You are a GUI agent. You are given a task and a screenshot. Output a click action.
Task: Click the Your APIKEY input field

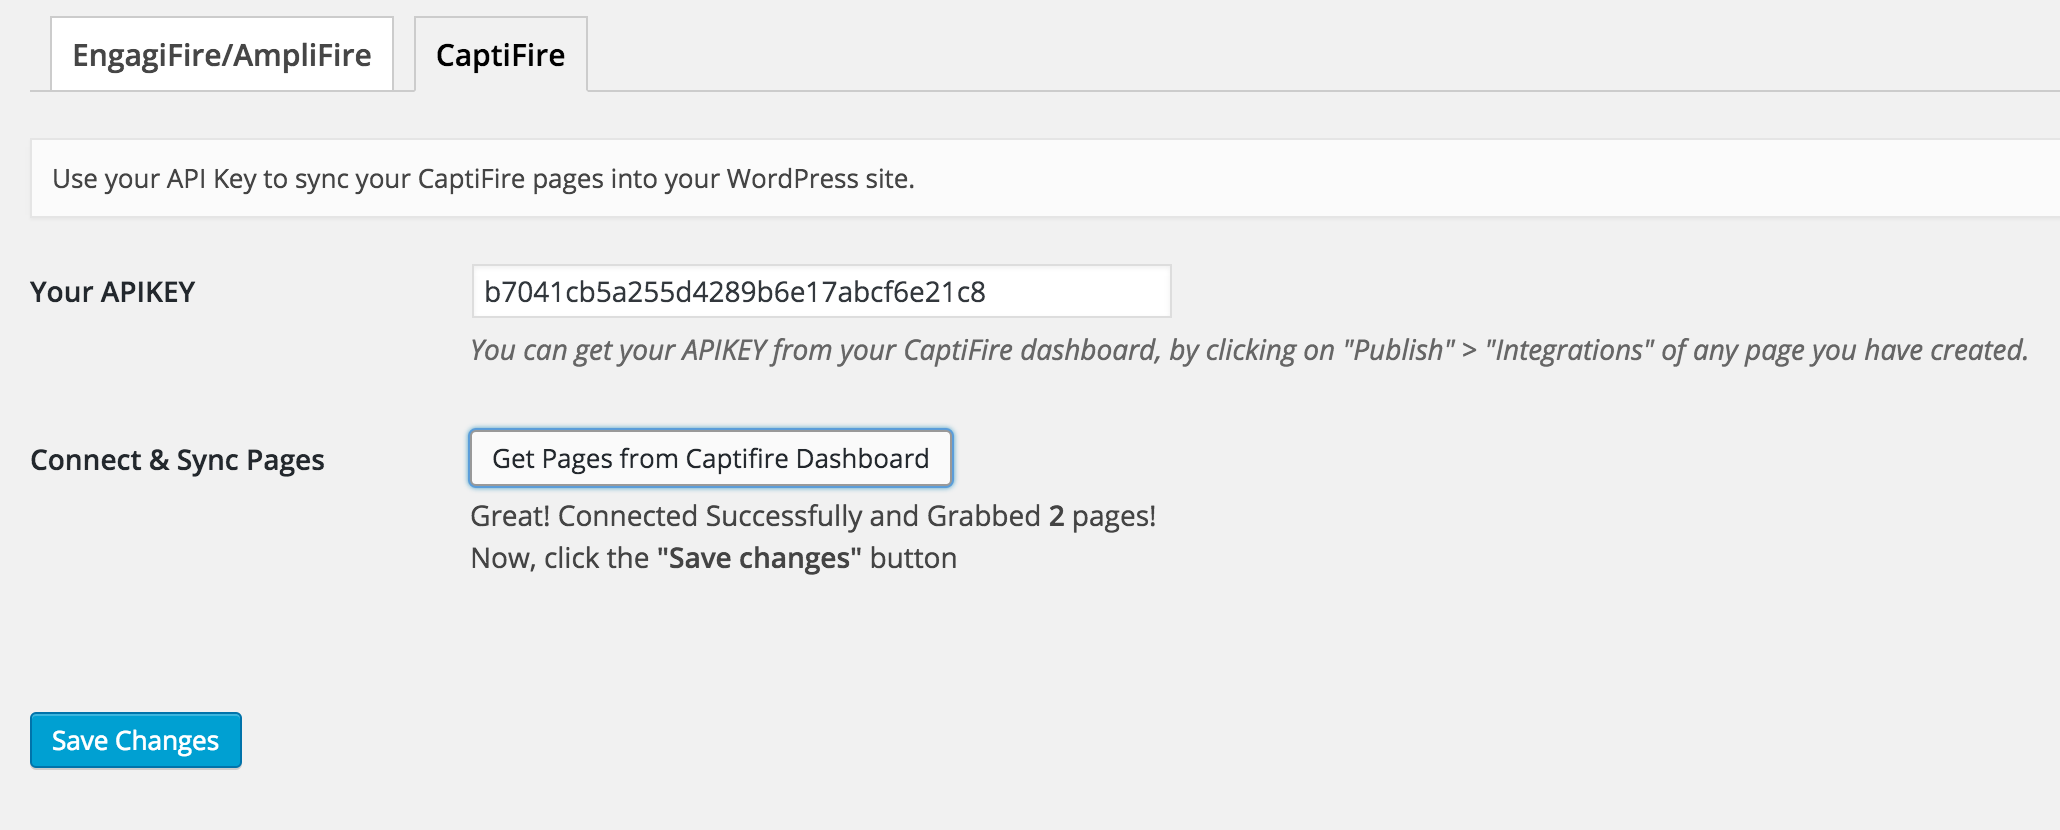tap(820, 291)
